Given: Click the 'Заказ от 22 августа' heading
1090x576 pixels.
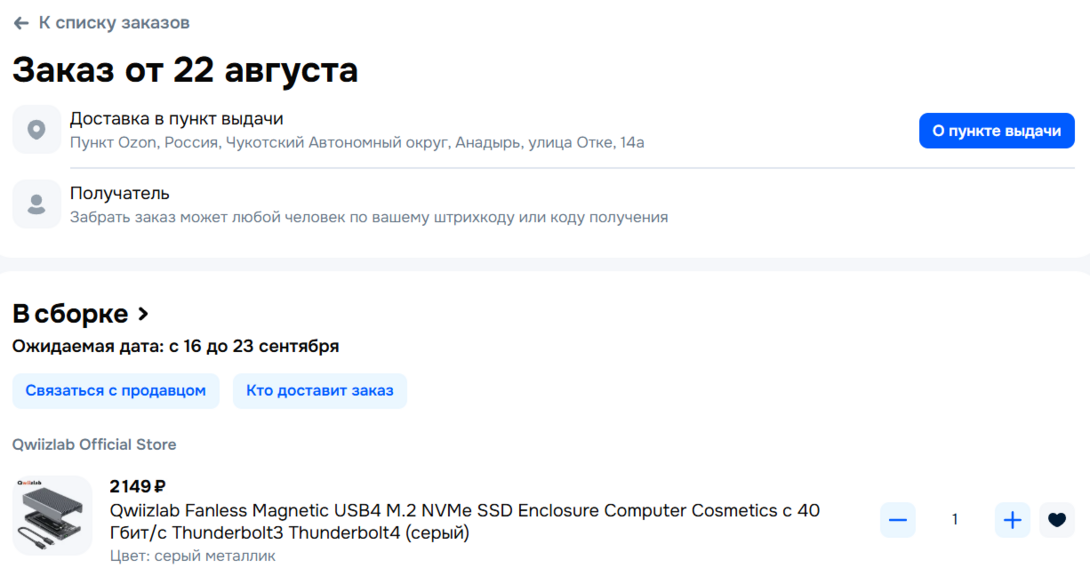Looking at the screenshot, I should pos(185,69).
